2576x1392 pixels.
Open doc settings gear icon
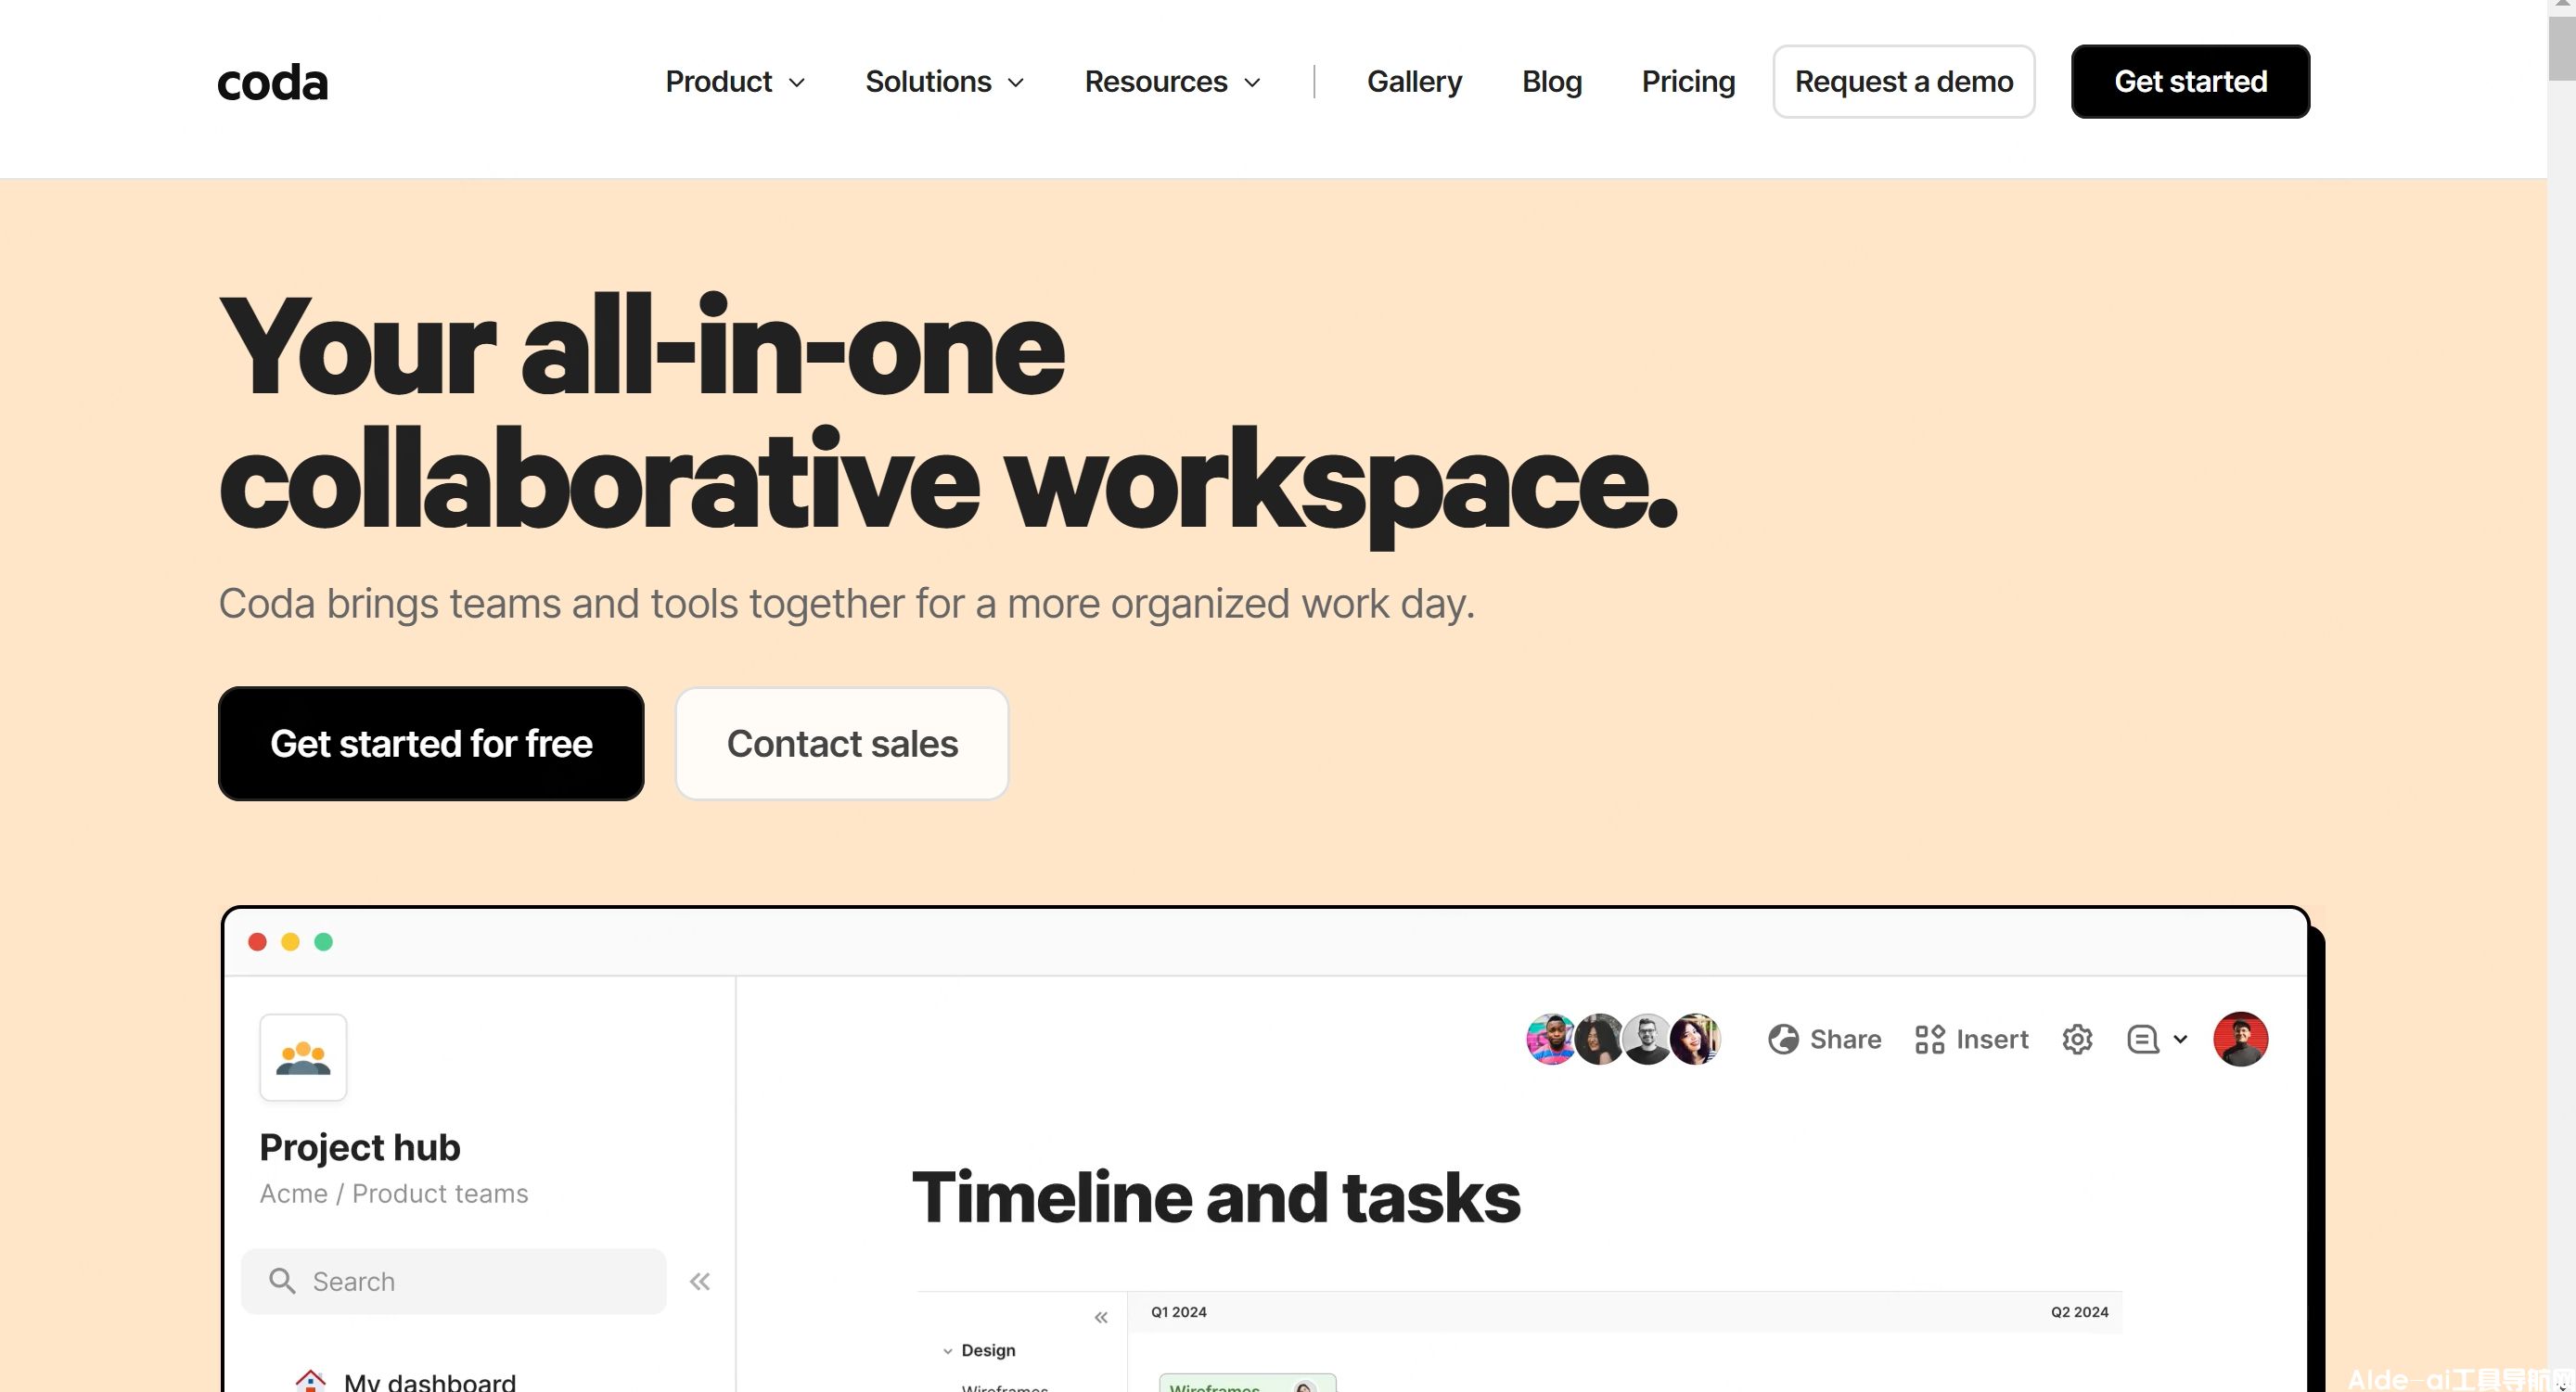pyautogui.click(x=2077, y=1040)
